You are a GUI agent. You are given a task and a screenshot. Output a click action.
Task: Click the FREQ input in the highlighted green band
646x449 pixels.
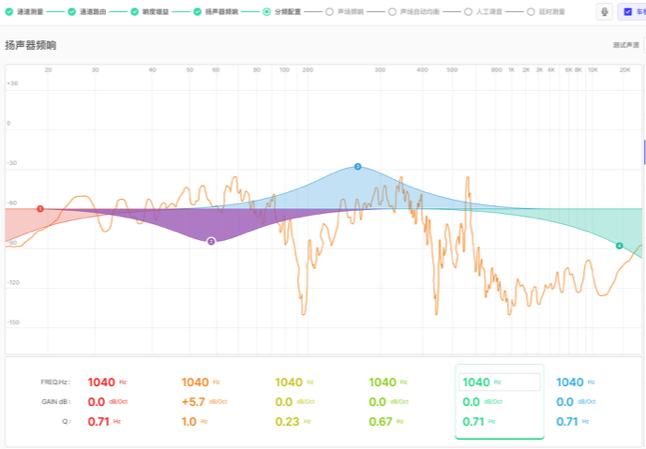click(499, 382)
